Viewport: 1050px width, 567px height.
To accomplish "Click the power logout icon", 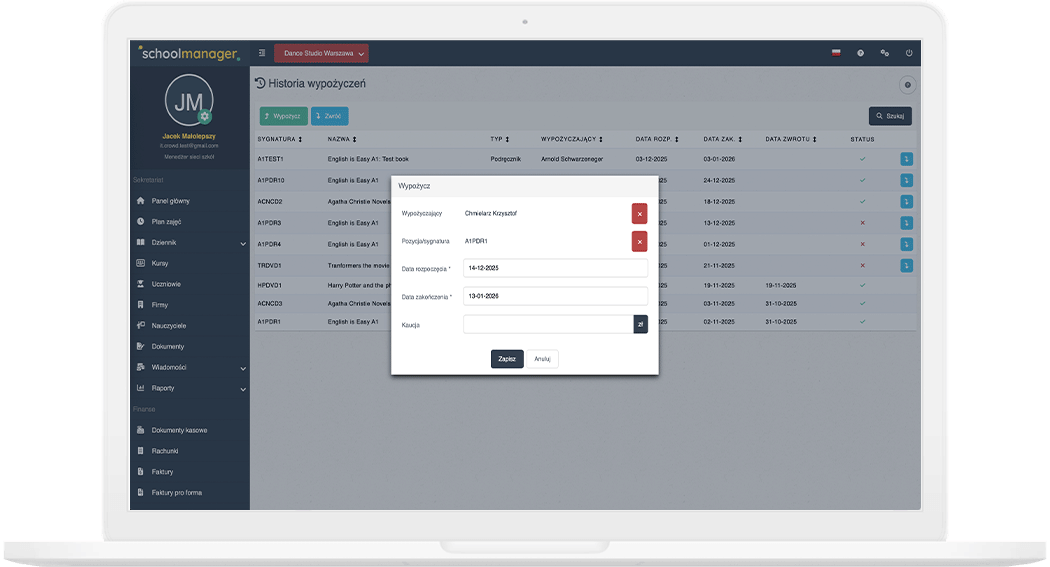I will tap(909, 53).
